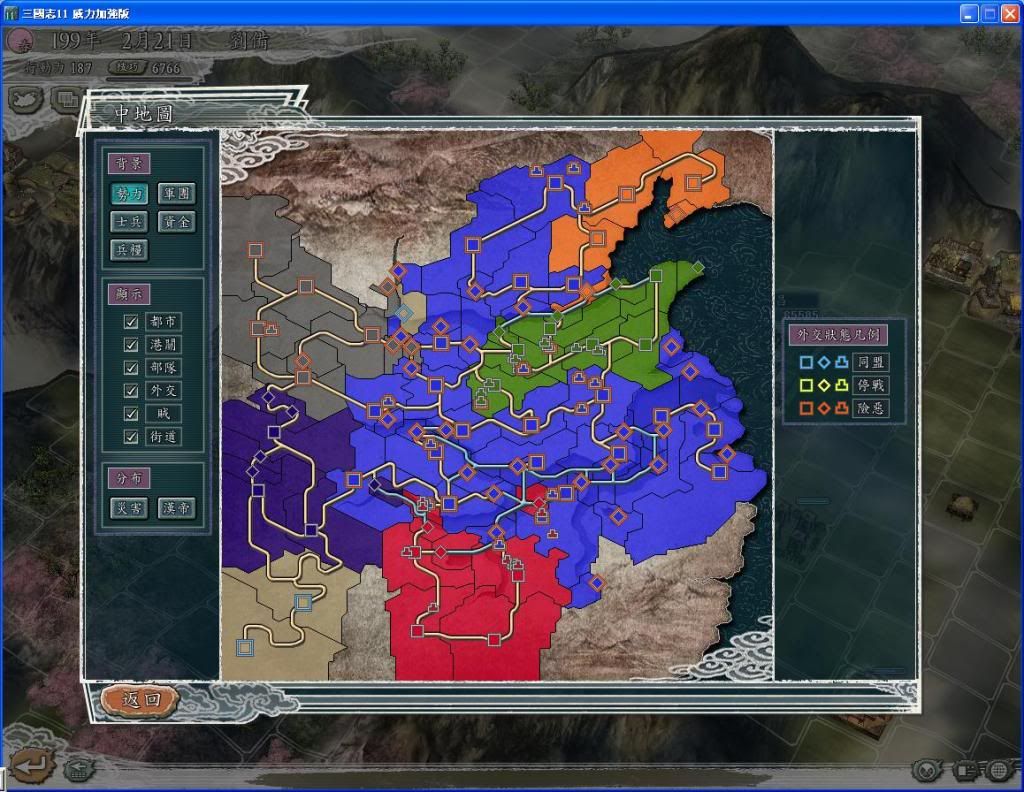Click the 停戰 legend label
The width and height of the screenshot is (1024, 792).
coord(871,385)
